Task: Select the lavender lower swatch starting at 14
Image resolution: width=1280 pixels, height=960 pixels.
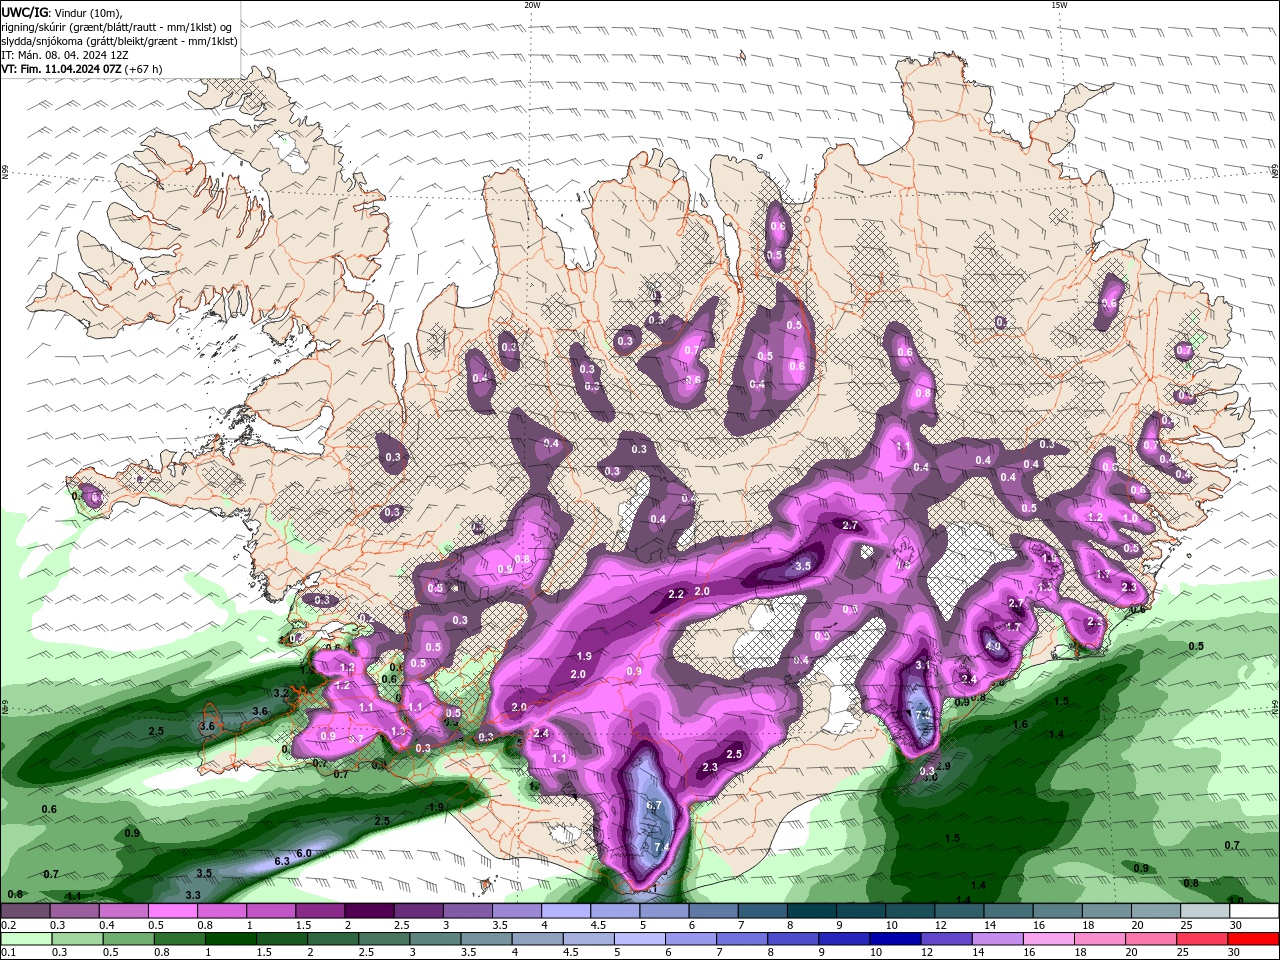Action: 996,939
